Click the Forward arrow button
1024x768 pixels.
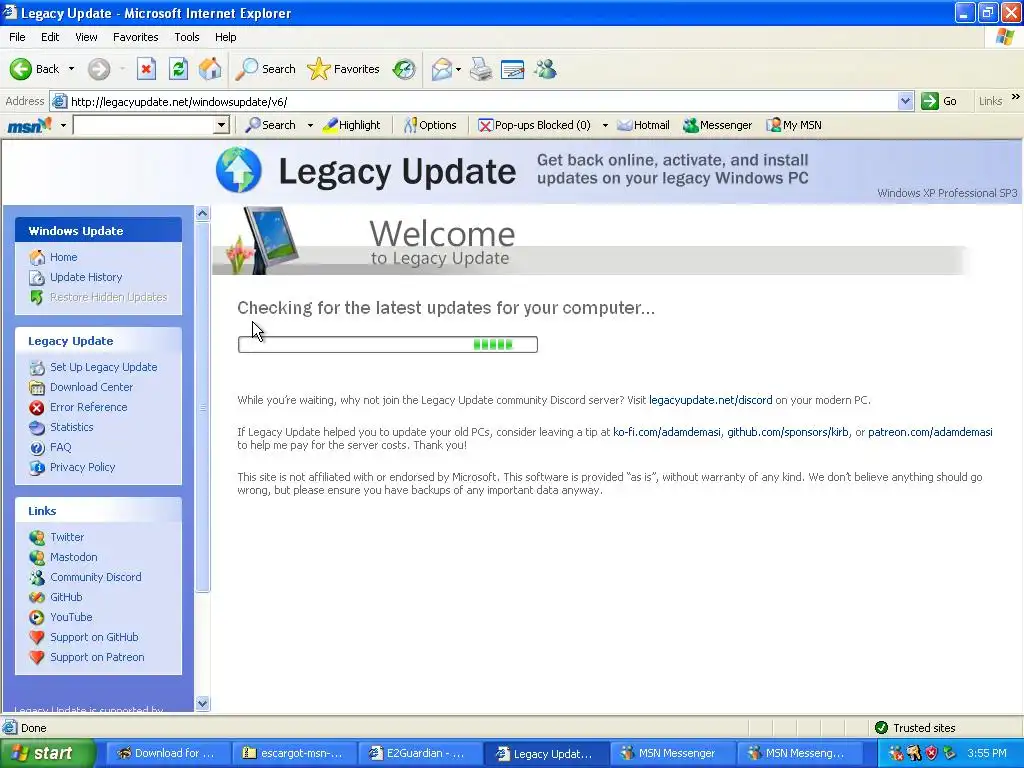coord(99,69)
